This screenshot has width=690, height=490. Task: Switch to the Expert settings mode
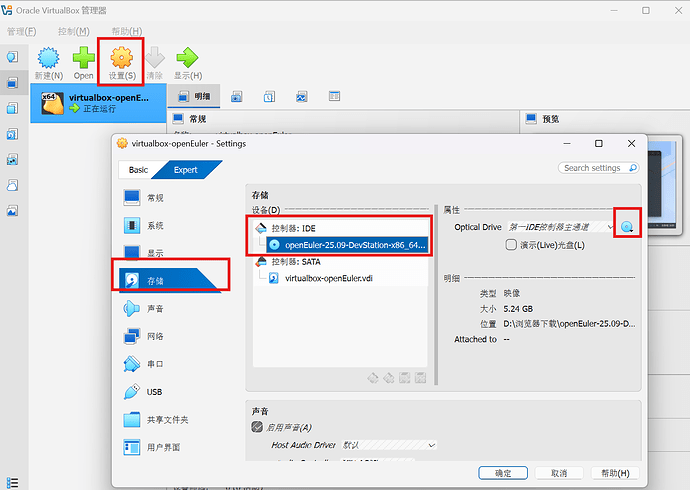186,170
